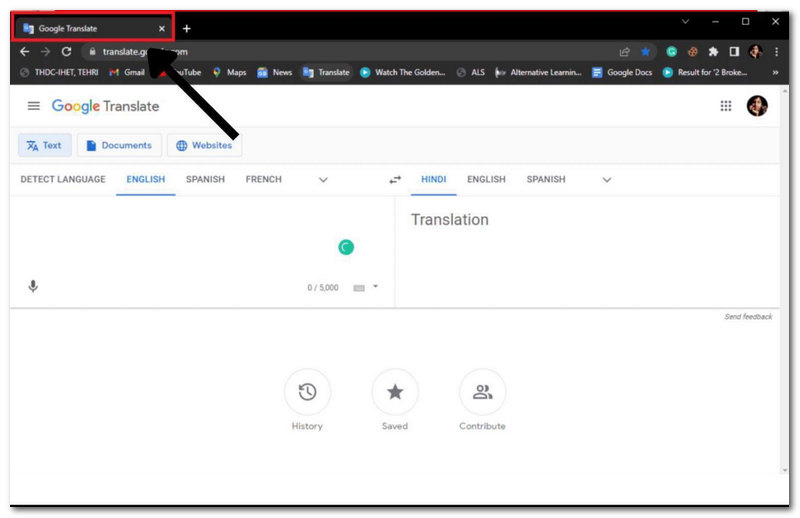Expand more target languages
Image resolution: width=800 pixels, height=518 pixels.
(607, 180)
